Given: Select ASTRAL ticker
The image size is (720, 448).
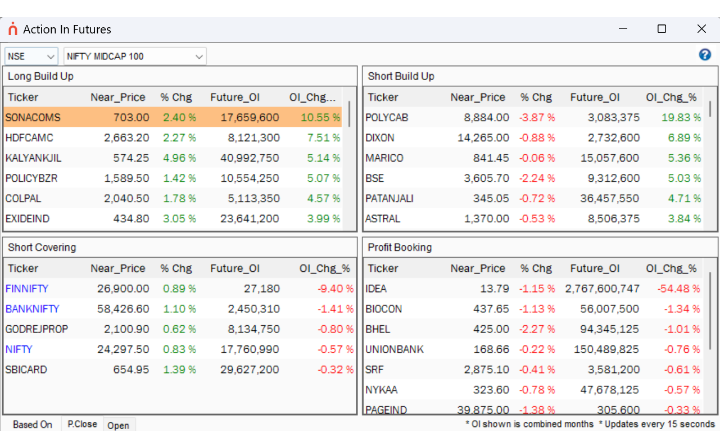Looking at the screenshot, I should [382, 218].
